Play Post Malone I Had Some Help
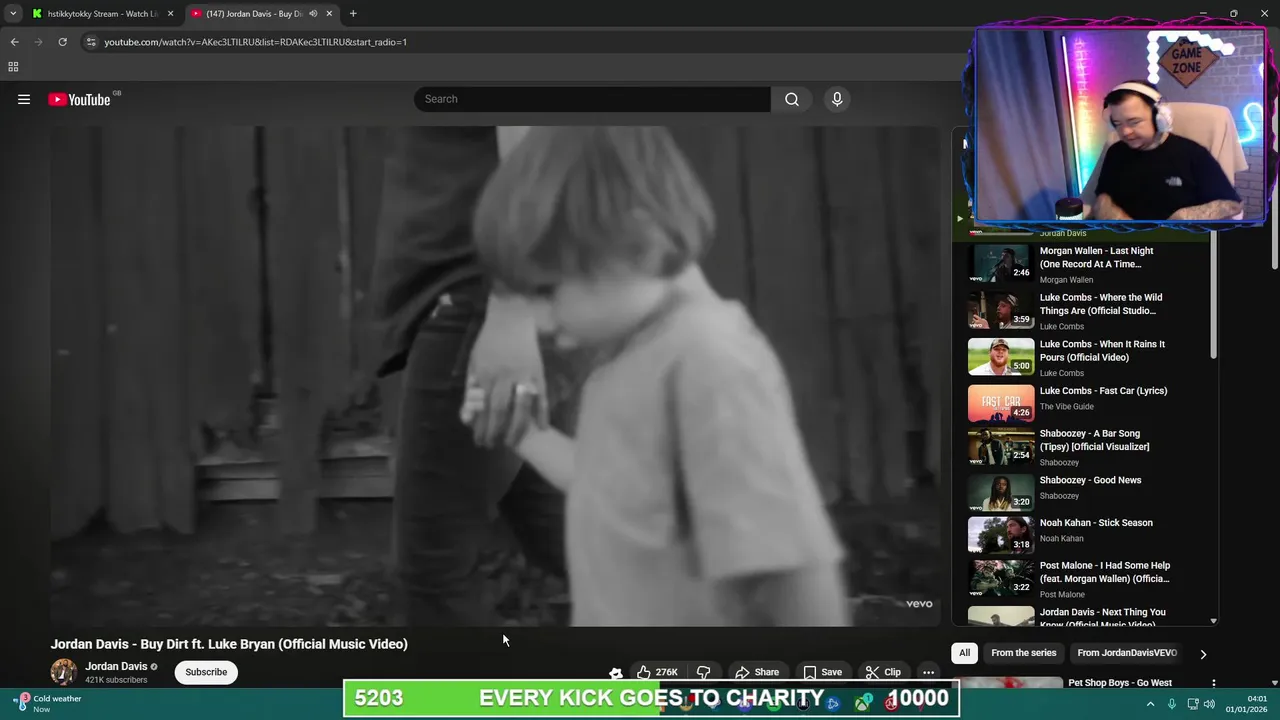Image resolution: width=1280 pixels, height=720 pixels. click(x=1001, y=578)
